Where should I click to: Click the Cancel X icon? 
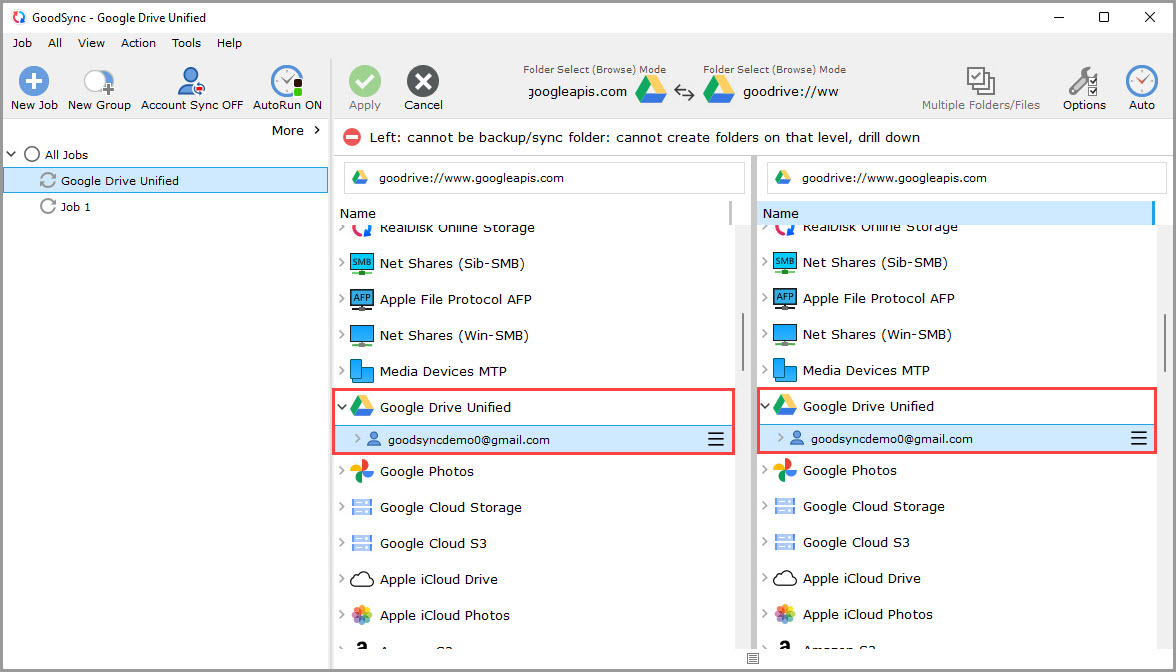pos(423,81)
